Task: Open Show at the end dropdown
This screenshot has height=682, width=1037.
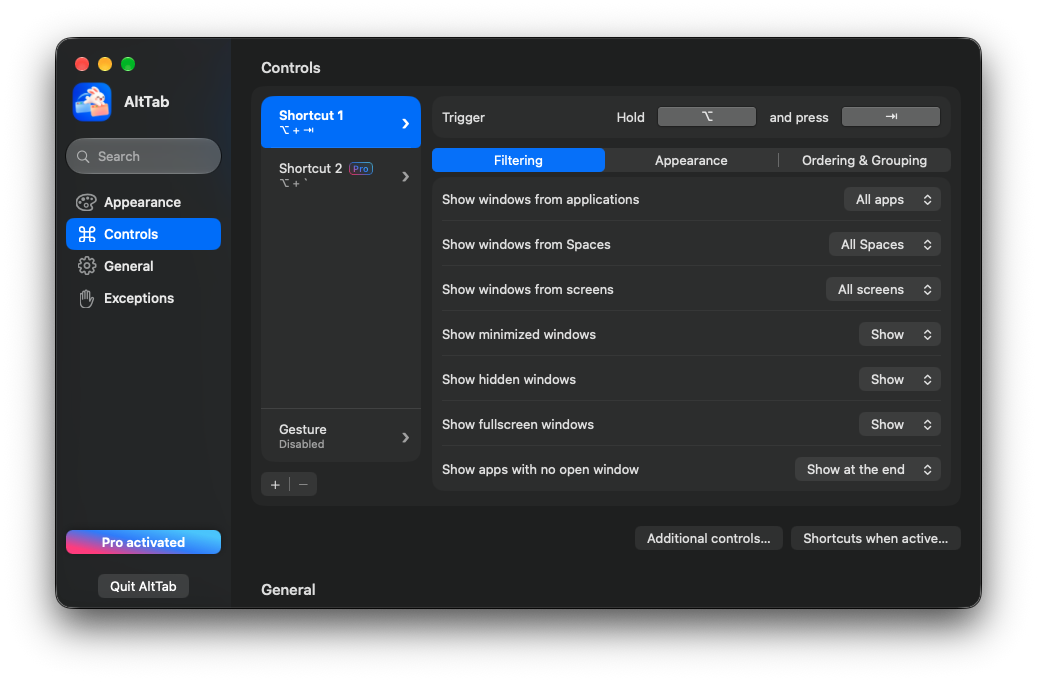Action: [x=868, y=470]
